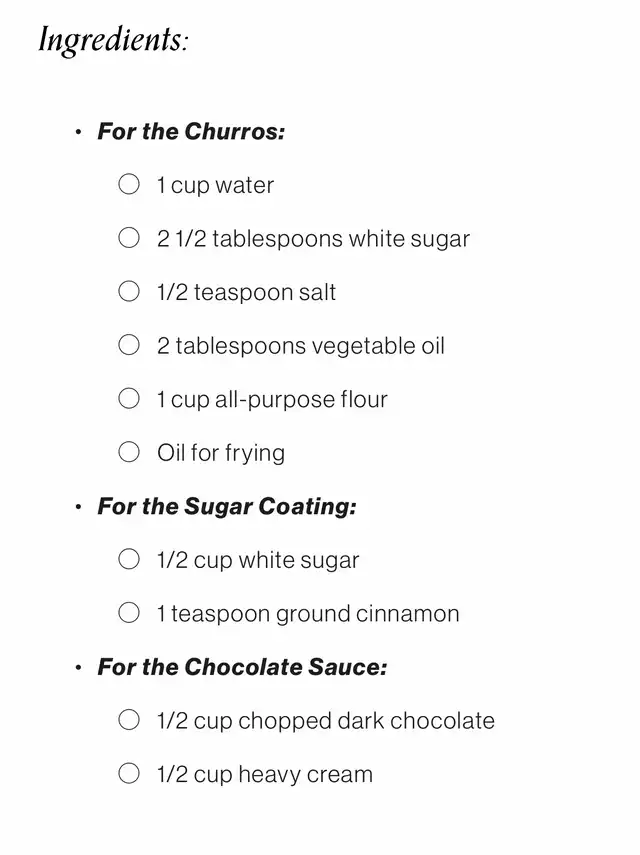Mark the 1/2 teaspoon salt checkbox
640x855 pixels.
tap(129, 291)
